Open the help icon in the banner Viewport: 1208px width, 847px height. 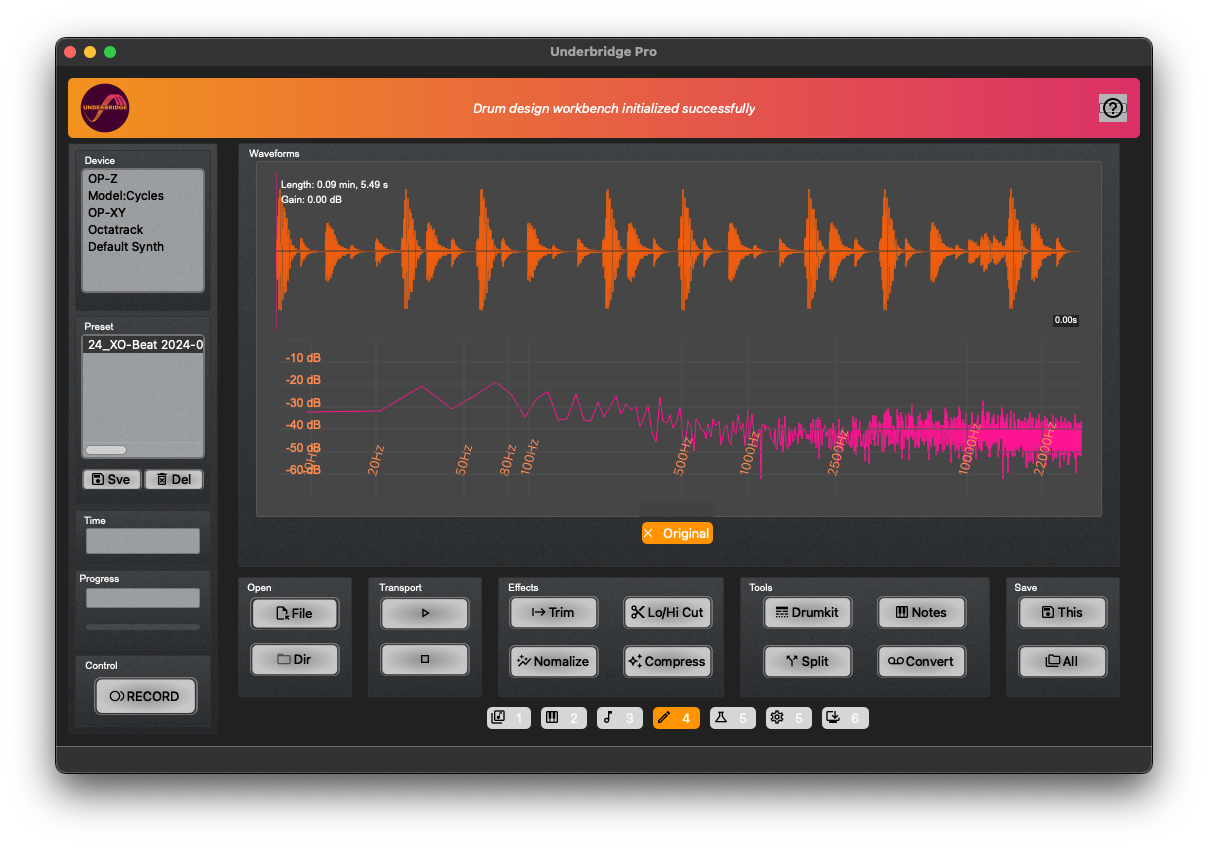click(x=1112, y=108)
